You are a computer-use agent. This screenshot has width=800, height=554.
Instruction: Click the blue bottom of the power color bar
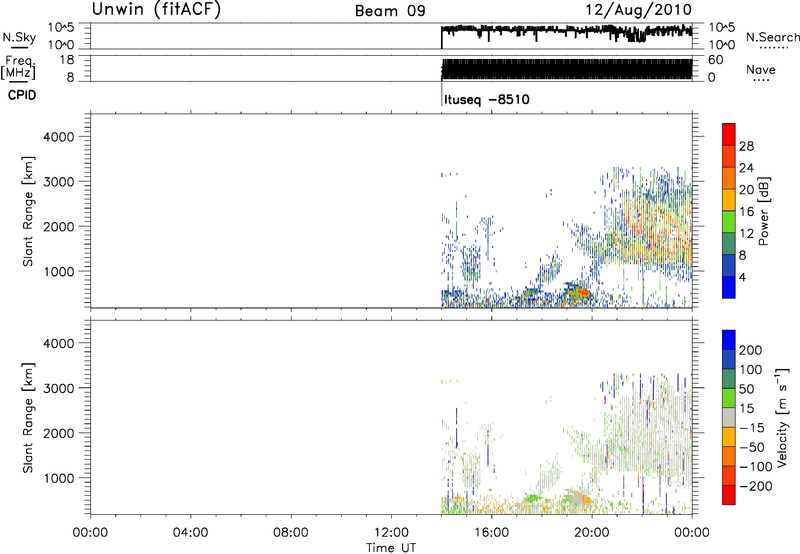pyautogui.click(x=729, y=287)
